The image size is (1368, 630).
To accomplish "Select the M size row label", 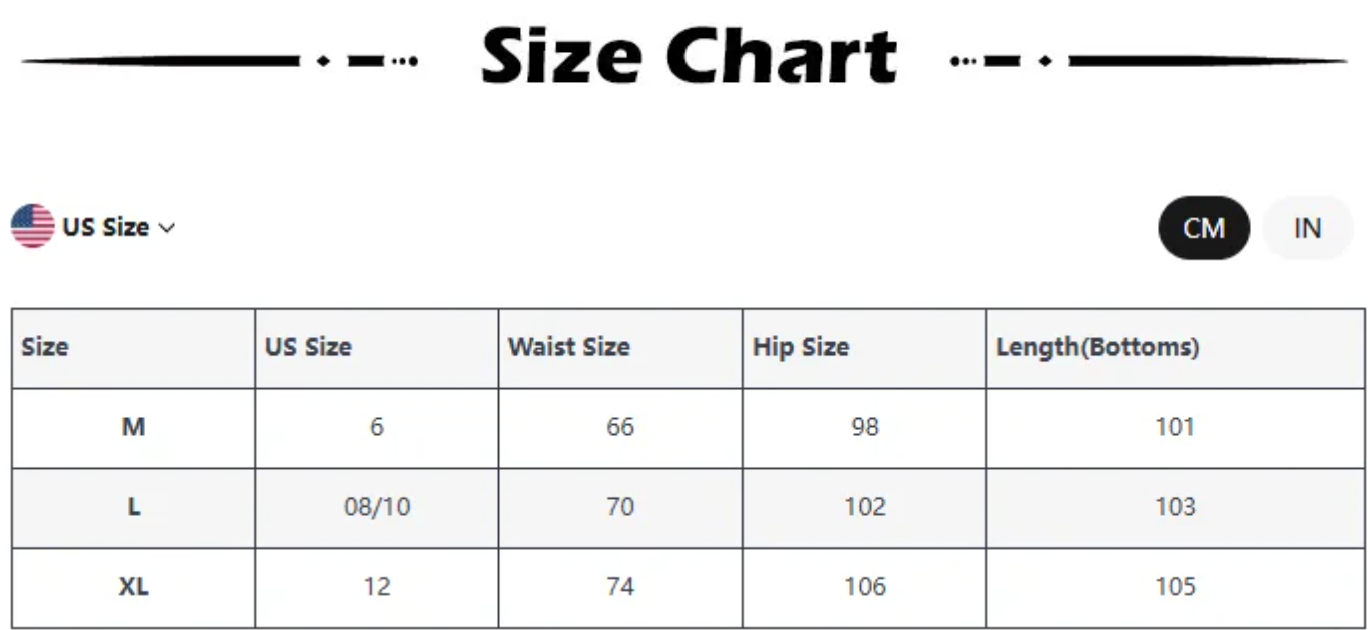I will [x=133, y=427].
